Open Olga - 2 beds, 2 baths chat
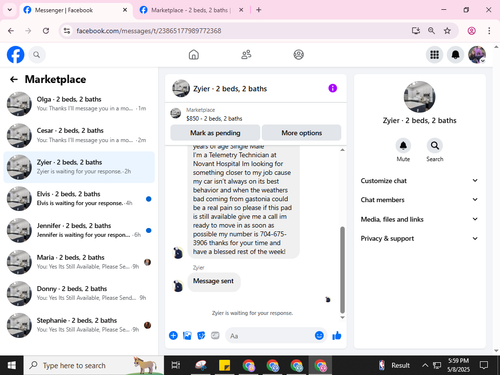 tap(79, 104)
